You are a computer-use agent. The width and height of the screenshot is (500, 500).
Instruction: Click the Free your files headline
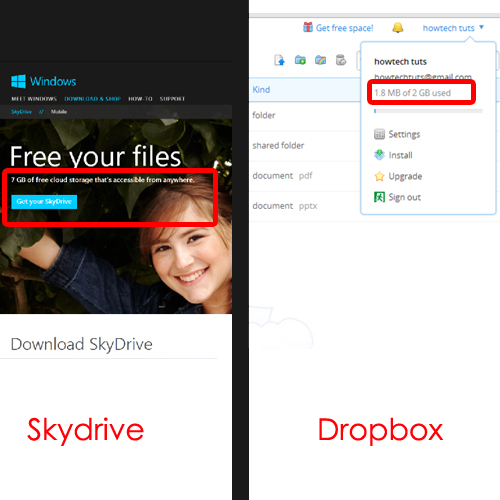(x=95, y=156)
